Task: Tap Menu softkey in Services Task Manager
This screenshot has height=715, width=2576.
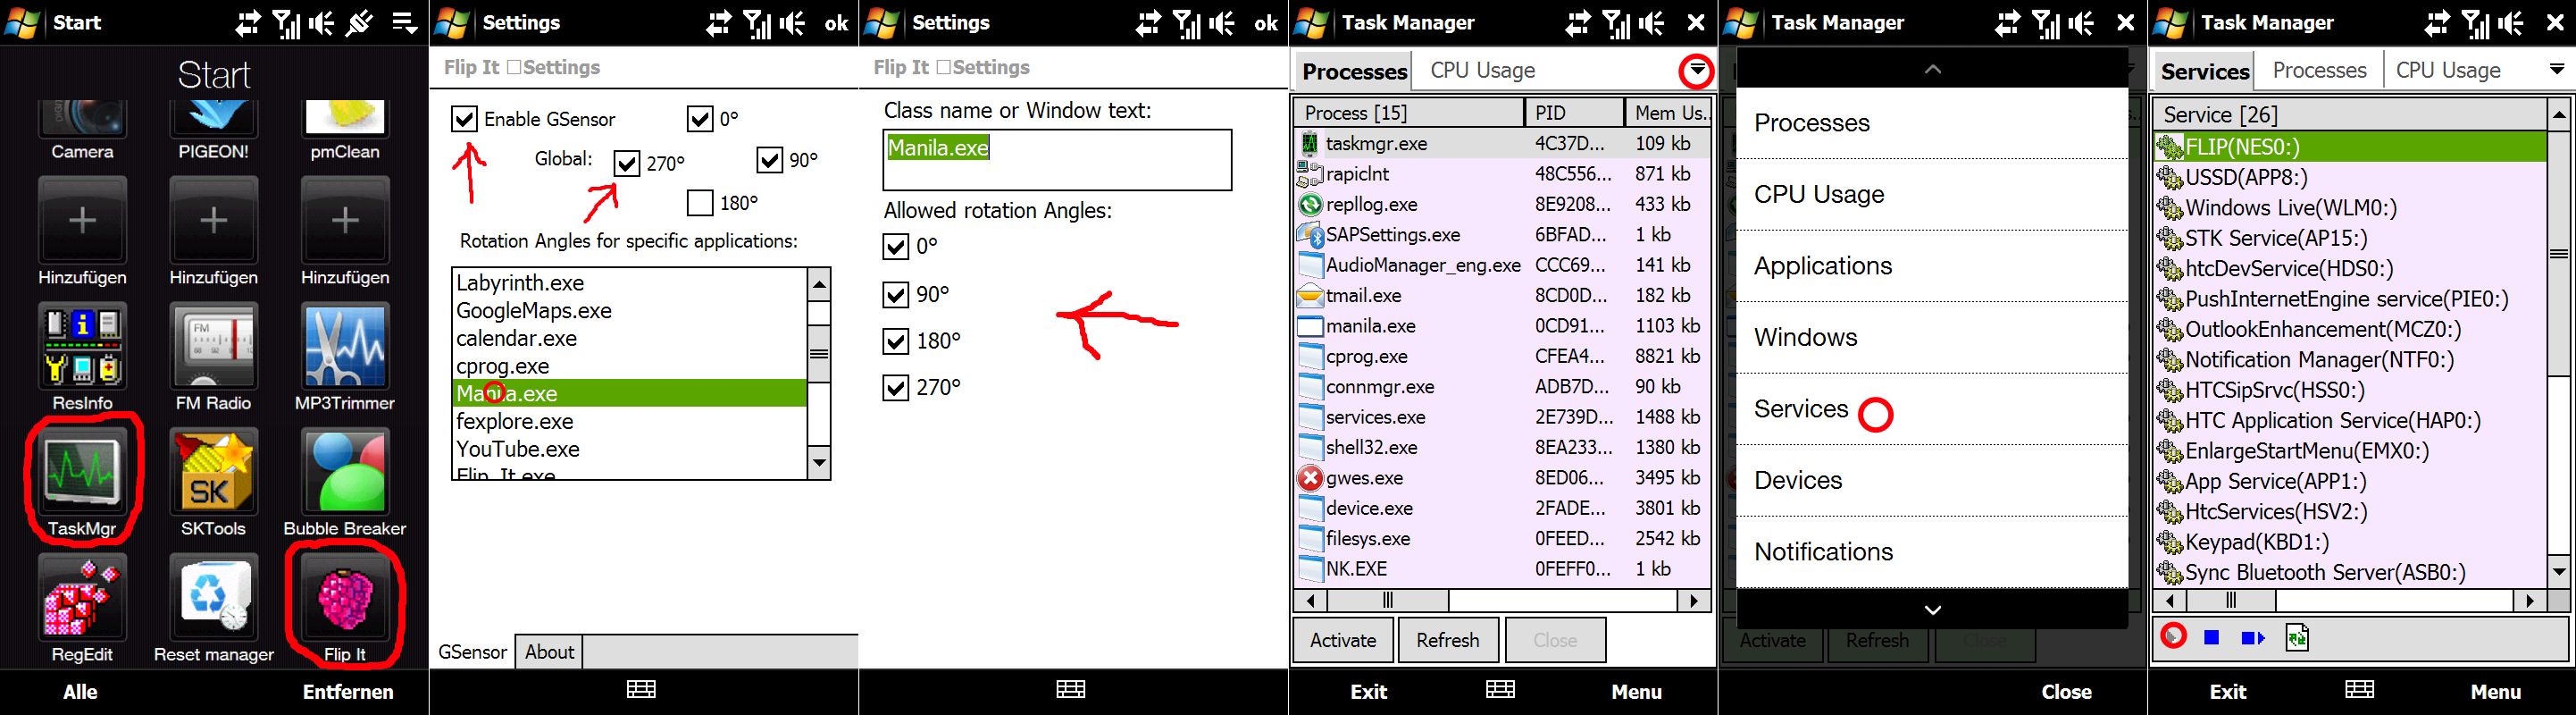Action: 2495,691
